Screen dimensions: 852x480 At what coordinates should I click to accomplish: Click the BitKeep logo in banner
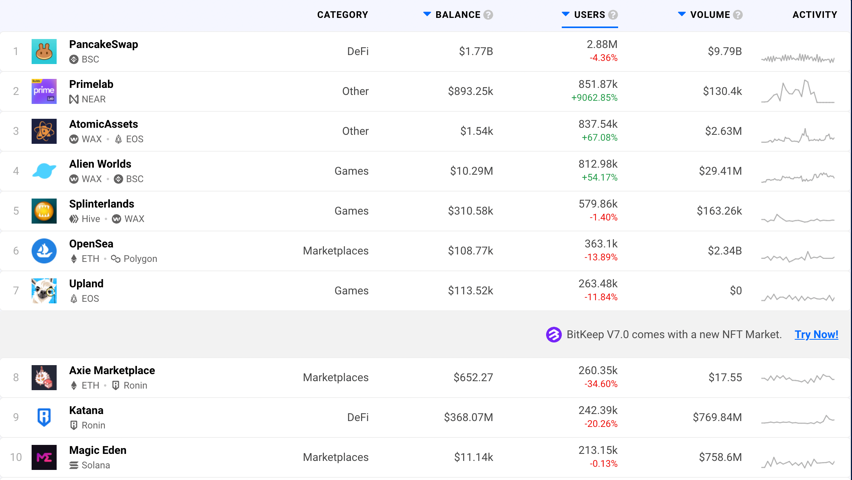[x=553, y=335]
